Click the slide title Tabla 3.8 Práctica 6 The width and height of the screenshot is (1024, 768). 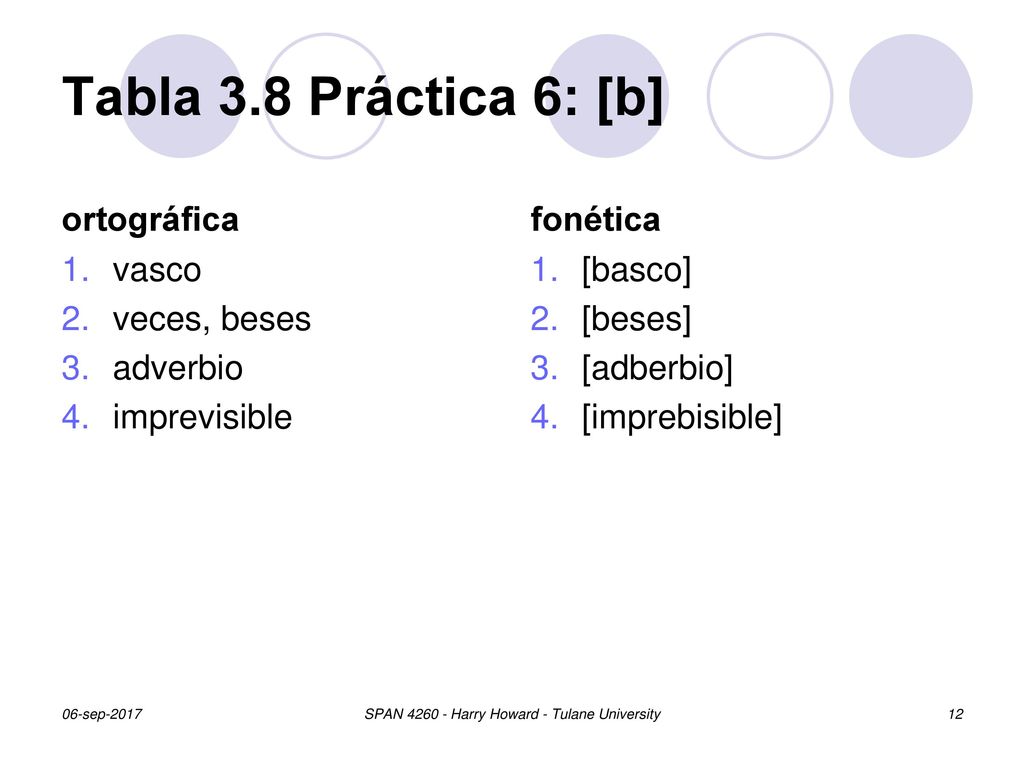(362, 97)
